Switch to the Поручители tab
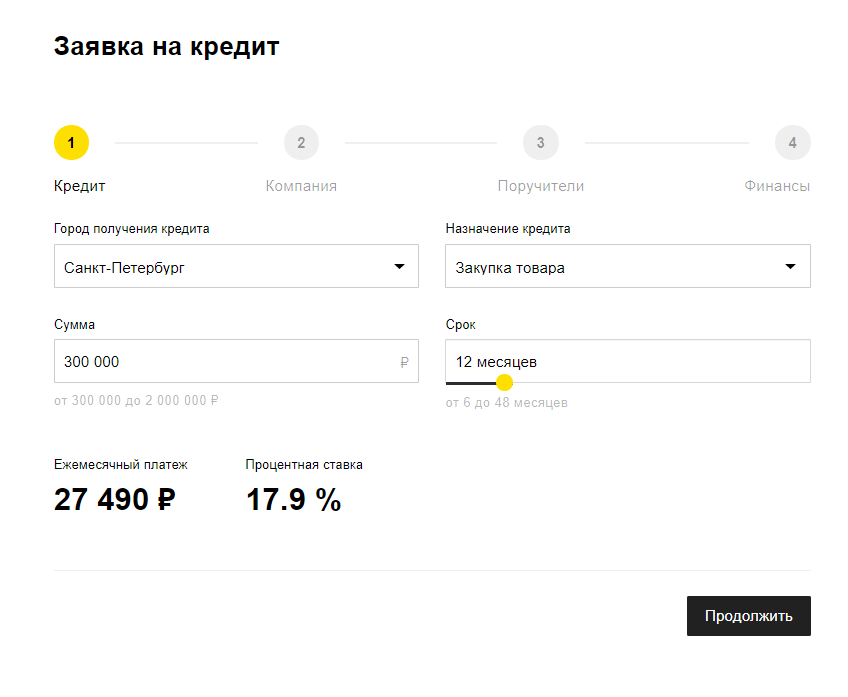 540,185
